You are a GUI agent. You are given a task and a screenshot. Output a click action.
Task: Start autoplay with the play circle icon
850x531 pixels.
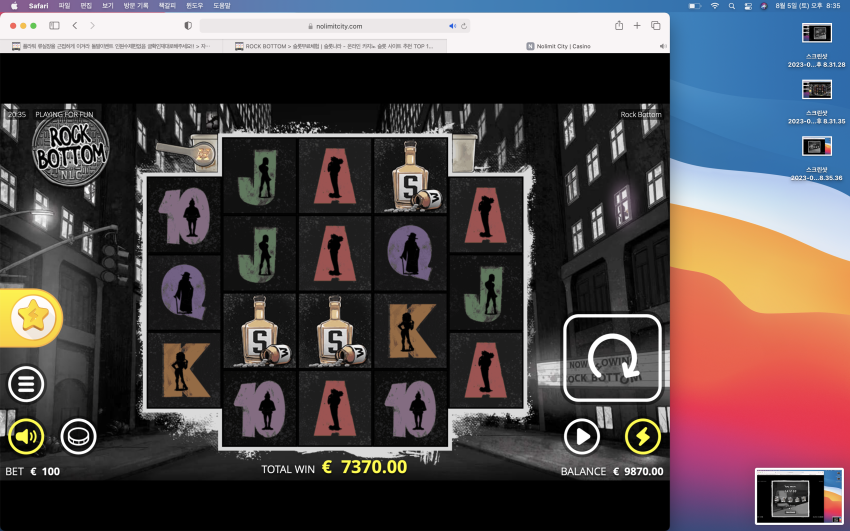pyautogui.click(x=582, y=436)
